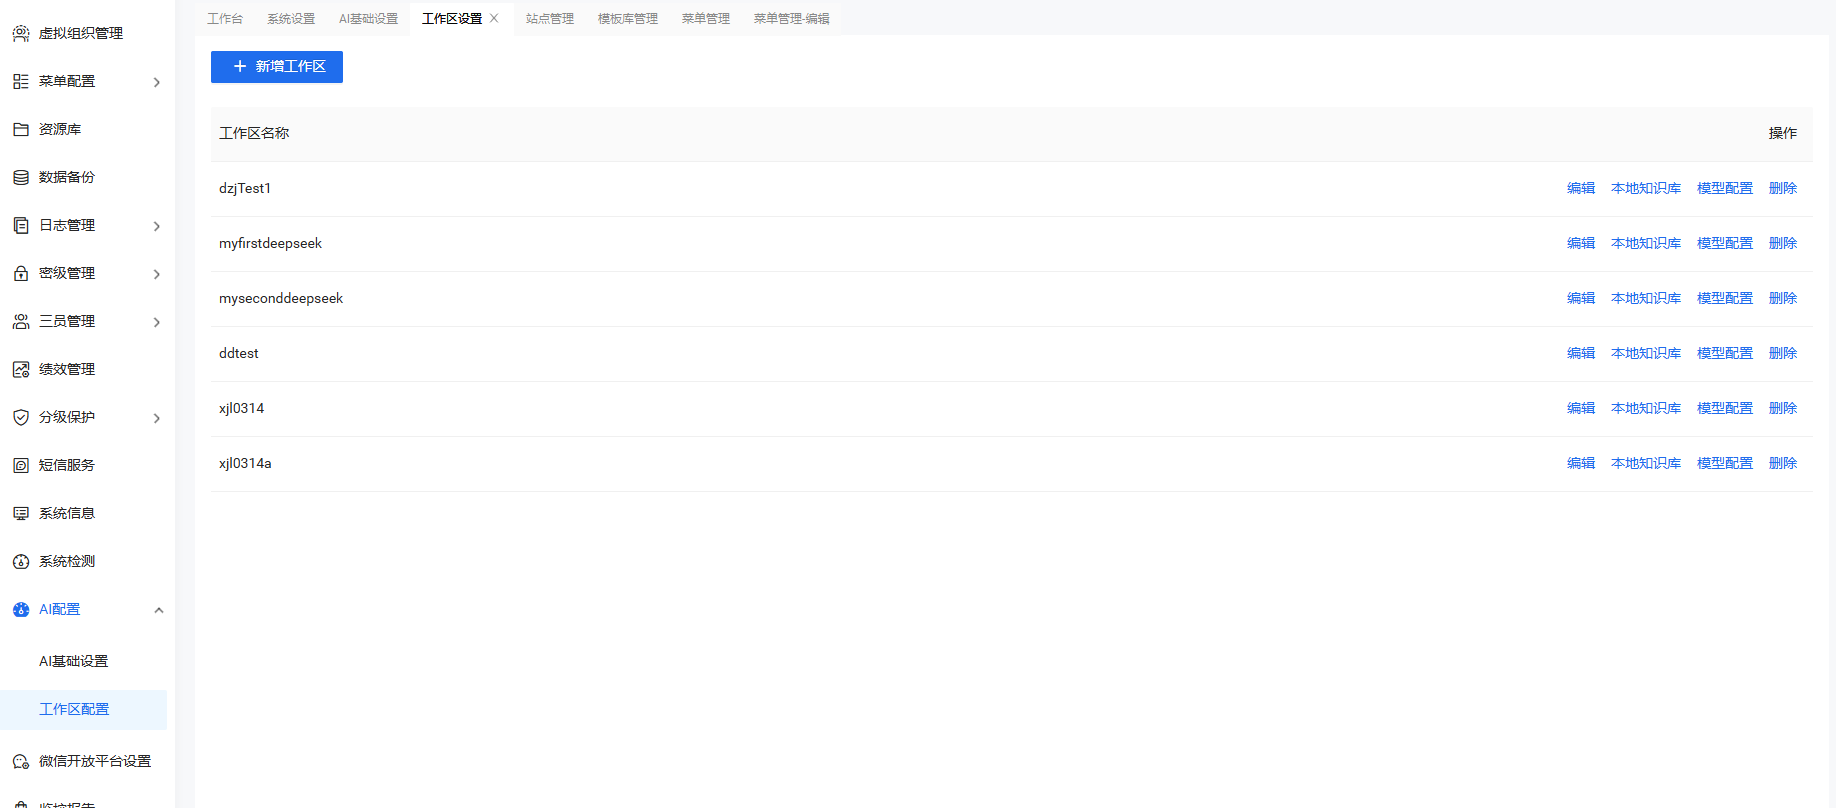Image resolution: width=1836 pixels, height=808 pixels.
Task: Click the 系统检测 sidebar icon
Action: 21,562
